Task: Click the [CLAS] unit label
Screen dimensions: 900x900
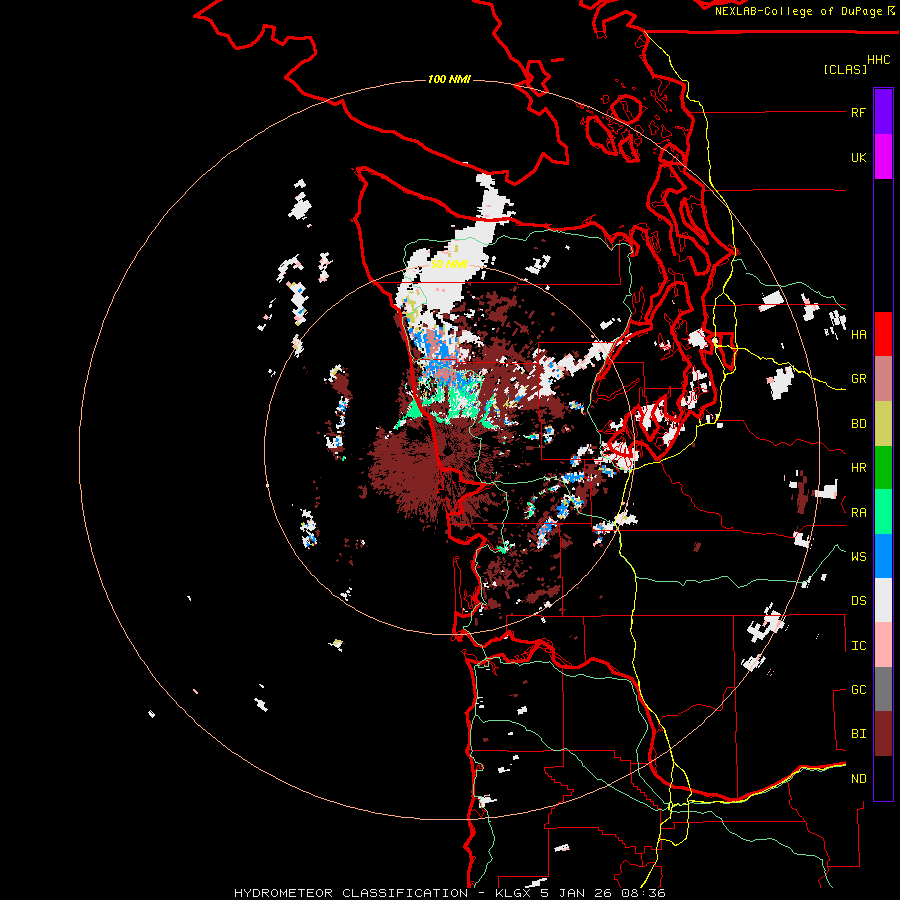Action: pos(845,69)
